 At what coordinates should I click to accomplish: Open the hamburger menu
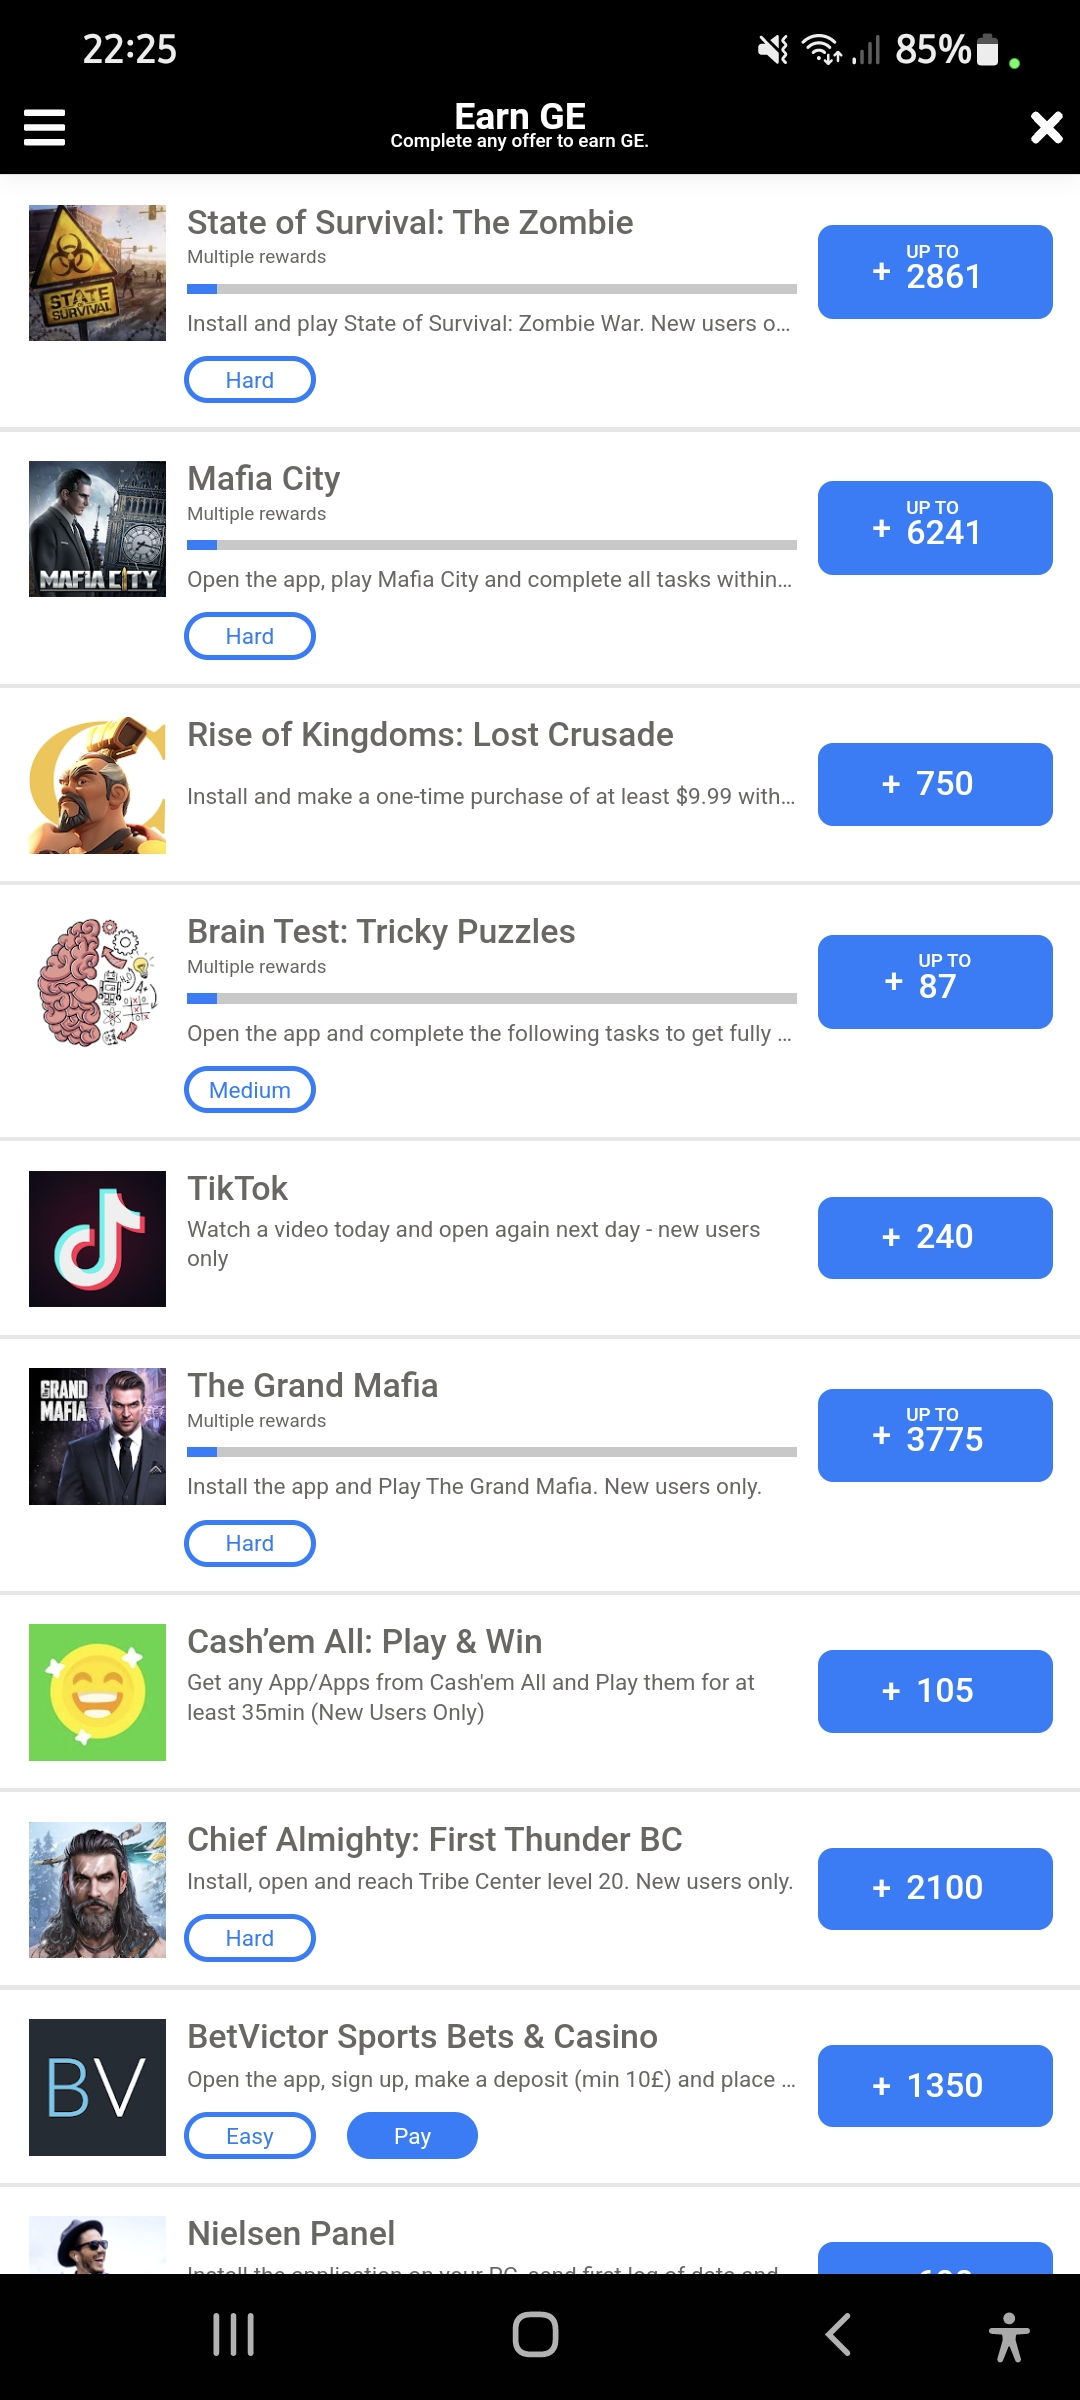[x=44, y=127]
